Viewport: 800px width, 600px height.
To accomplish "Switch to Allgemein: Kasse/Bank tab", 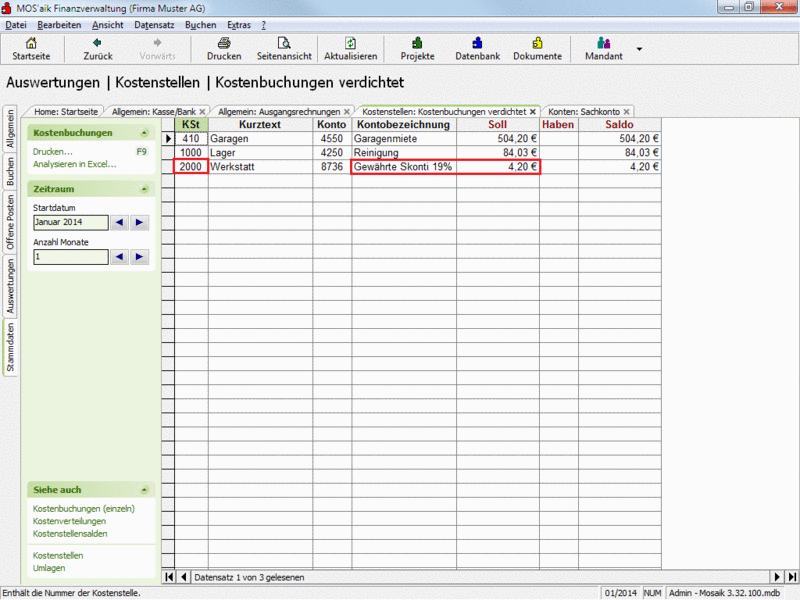I will coord(154,112).
